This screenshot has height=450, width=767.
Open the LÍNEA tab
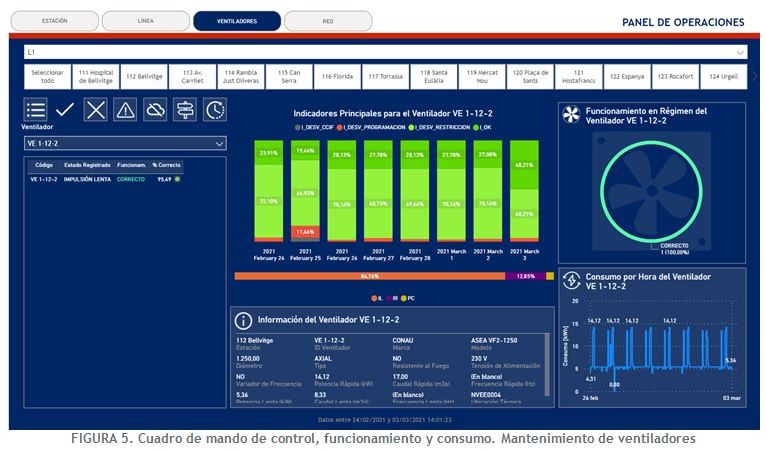click(x=146, y=21)
